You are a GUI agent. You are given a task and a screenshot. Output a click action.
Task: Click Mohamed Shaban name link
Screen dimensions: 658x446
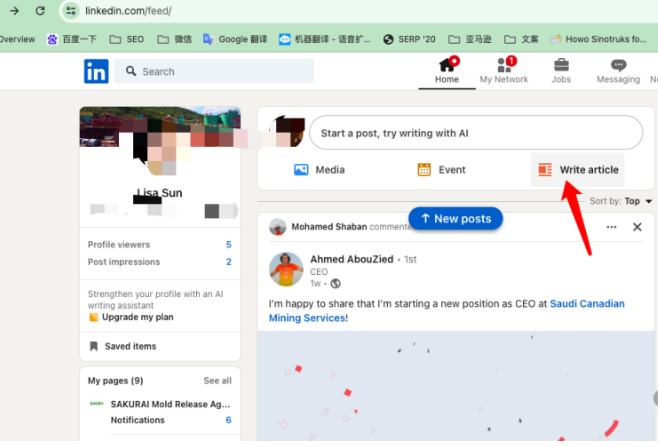click(329, 227)
